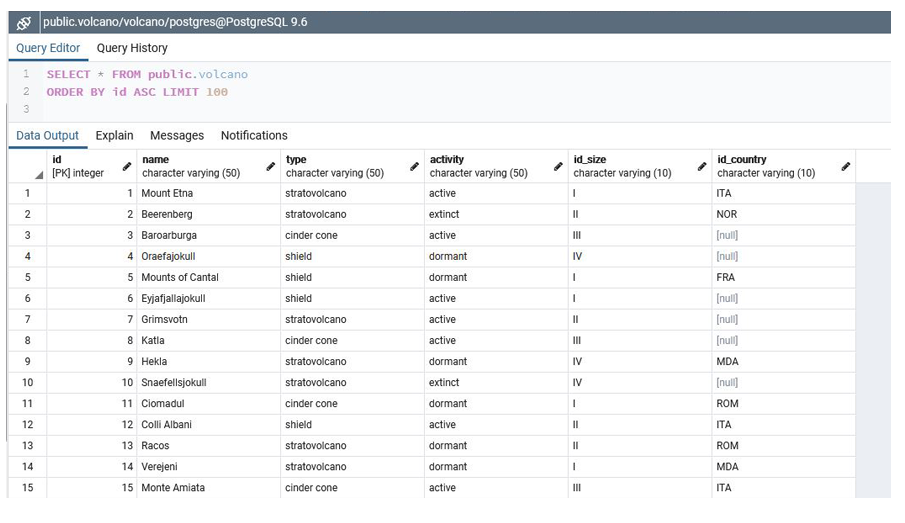
Task: Click the pencil icon in the type column header
Action: point(414,166)
